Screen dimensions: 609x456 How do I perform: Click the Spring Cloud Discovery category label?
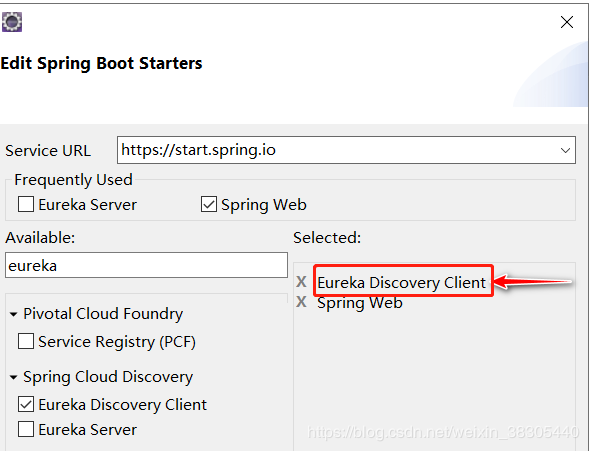coord(108,377)
